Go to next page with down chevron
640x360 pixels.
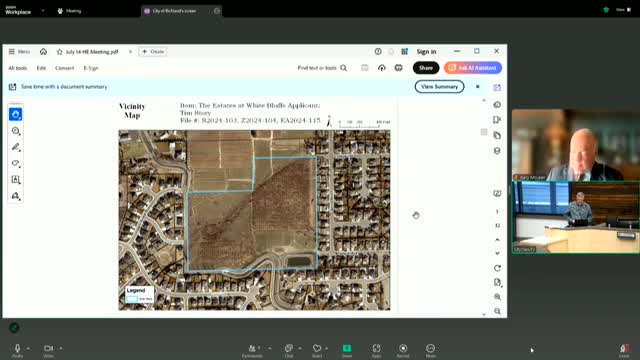(497, 253)
